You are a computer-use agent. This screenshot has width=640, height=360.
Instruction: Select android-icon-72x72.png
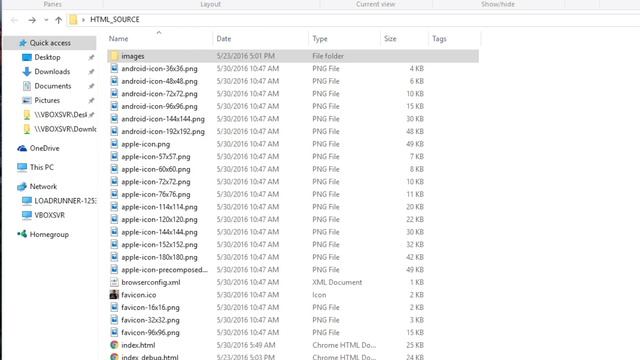(x=159, y=94)
